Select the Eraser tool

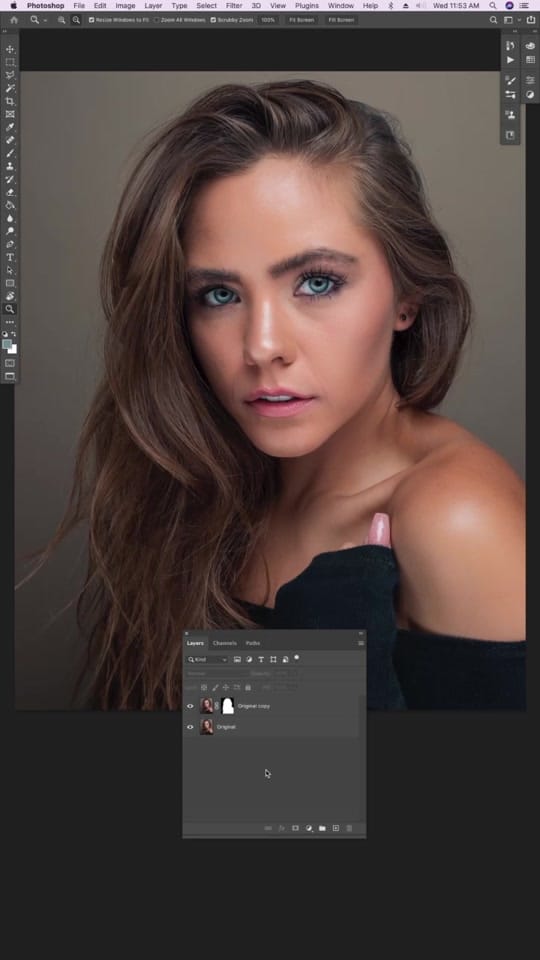[x=10, y=192]
